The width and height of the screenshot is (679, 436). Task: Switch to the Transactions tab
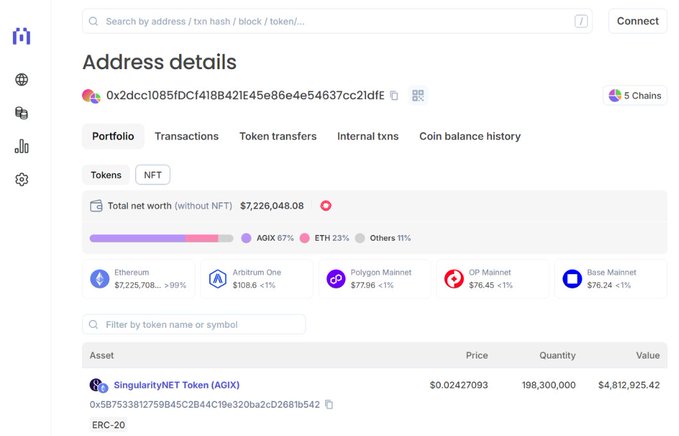coord(187,136)
